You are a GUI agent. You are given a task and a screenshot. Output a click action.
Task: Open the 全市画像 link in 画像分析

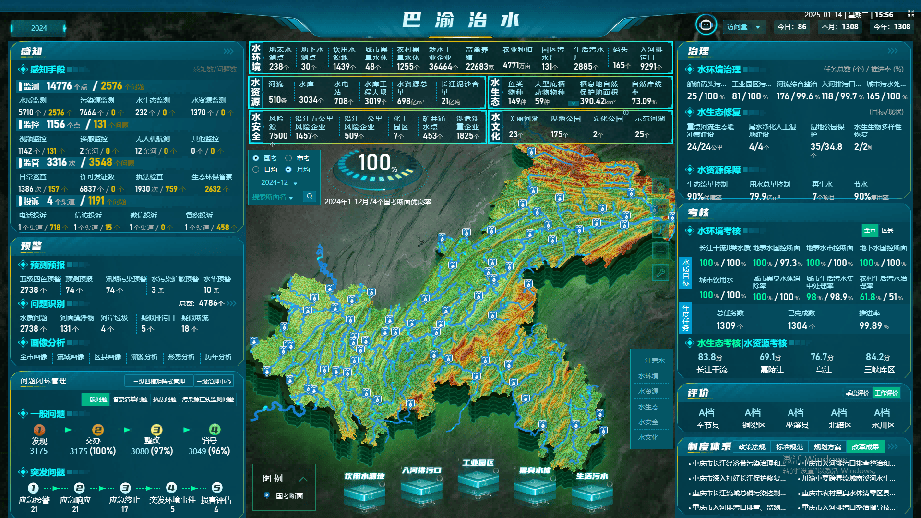(x=33, y=357)
